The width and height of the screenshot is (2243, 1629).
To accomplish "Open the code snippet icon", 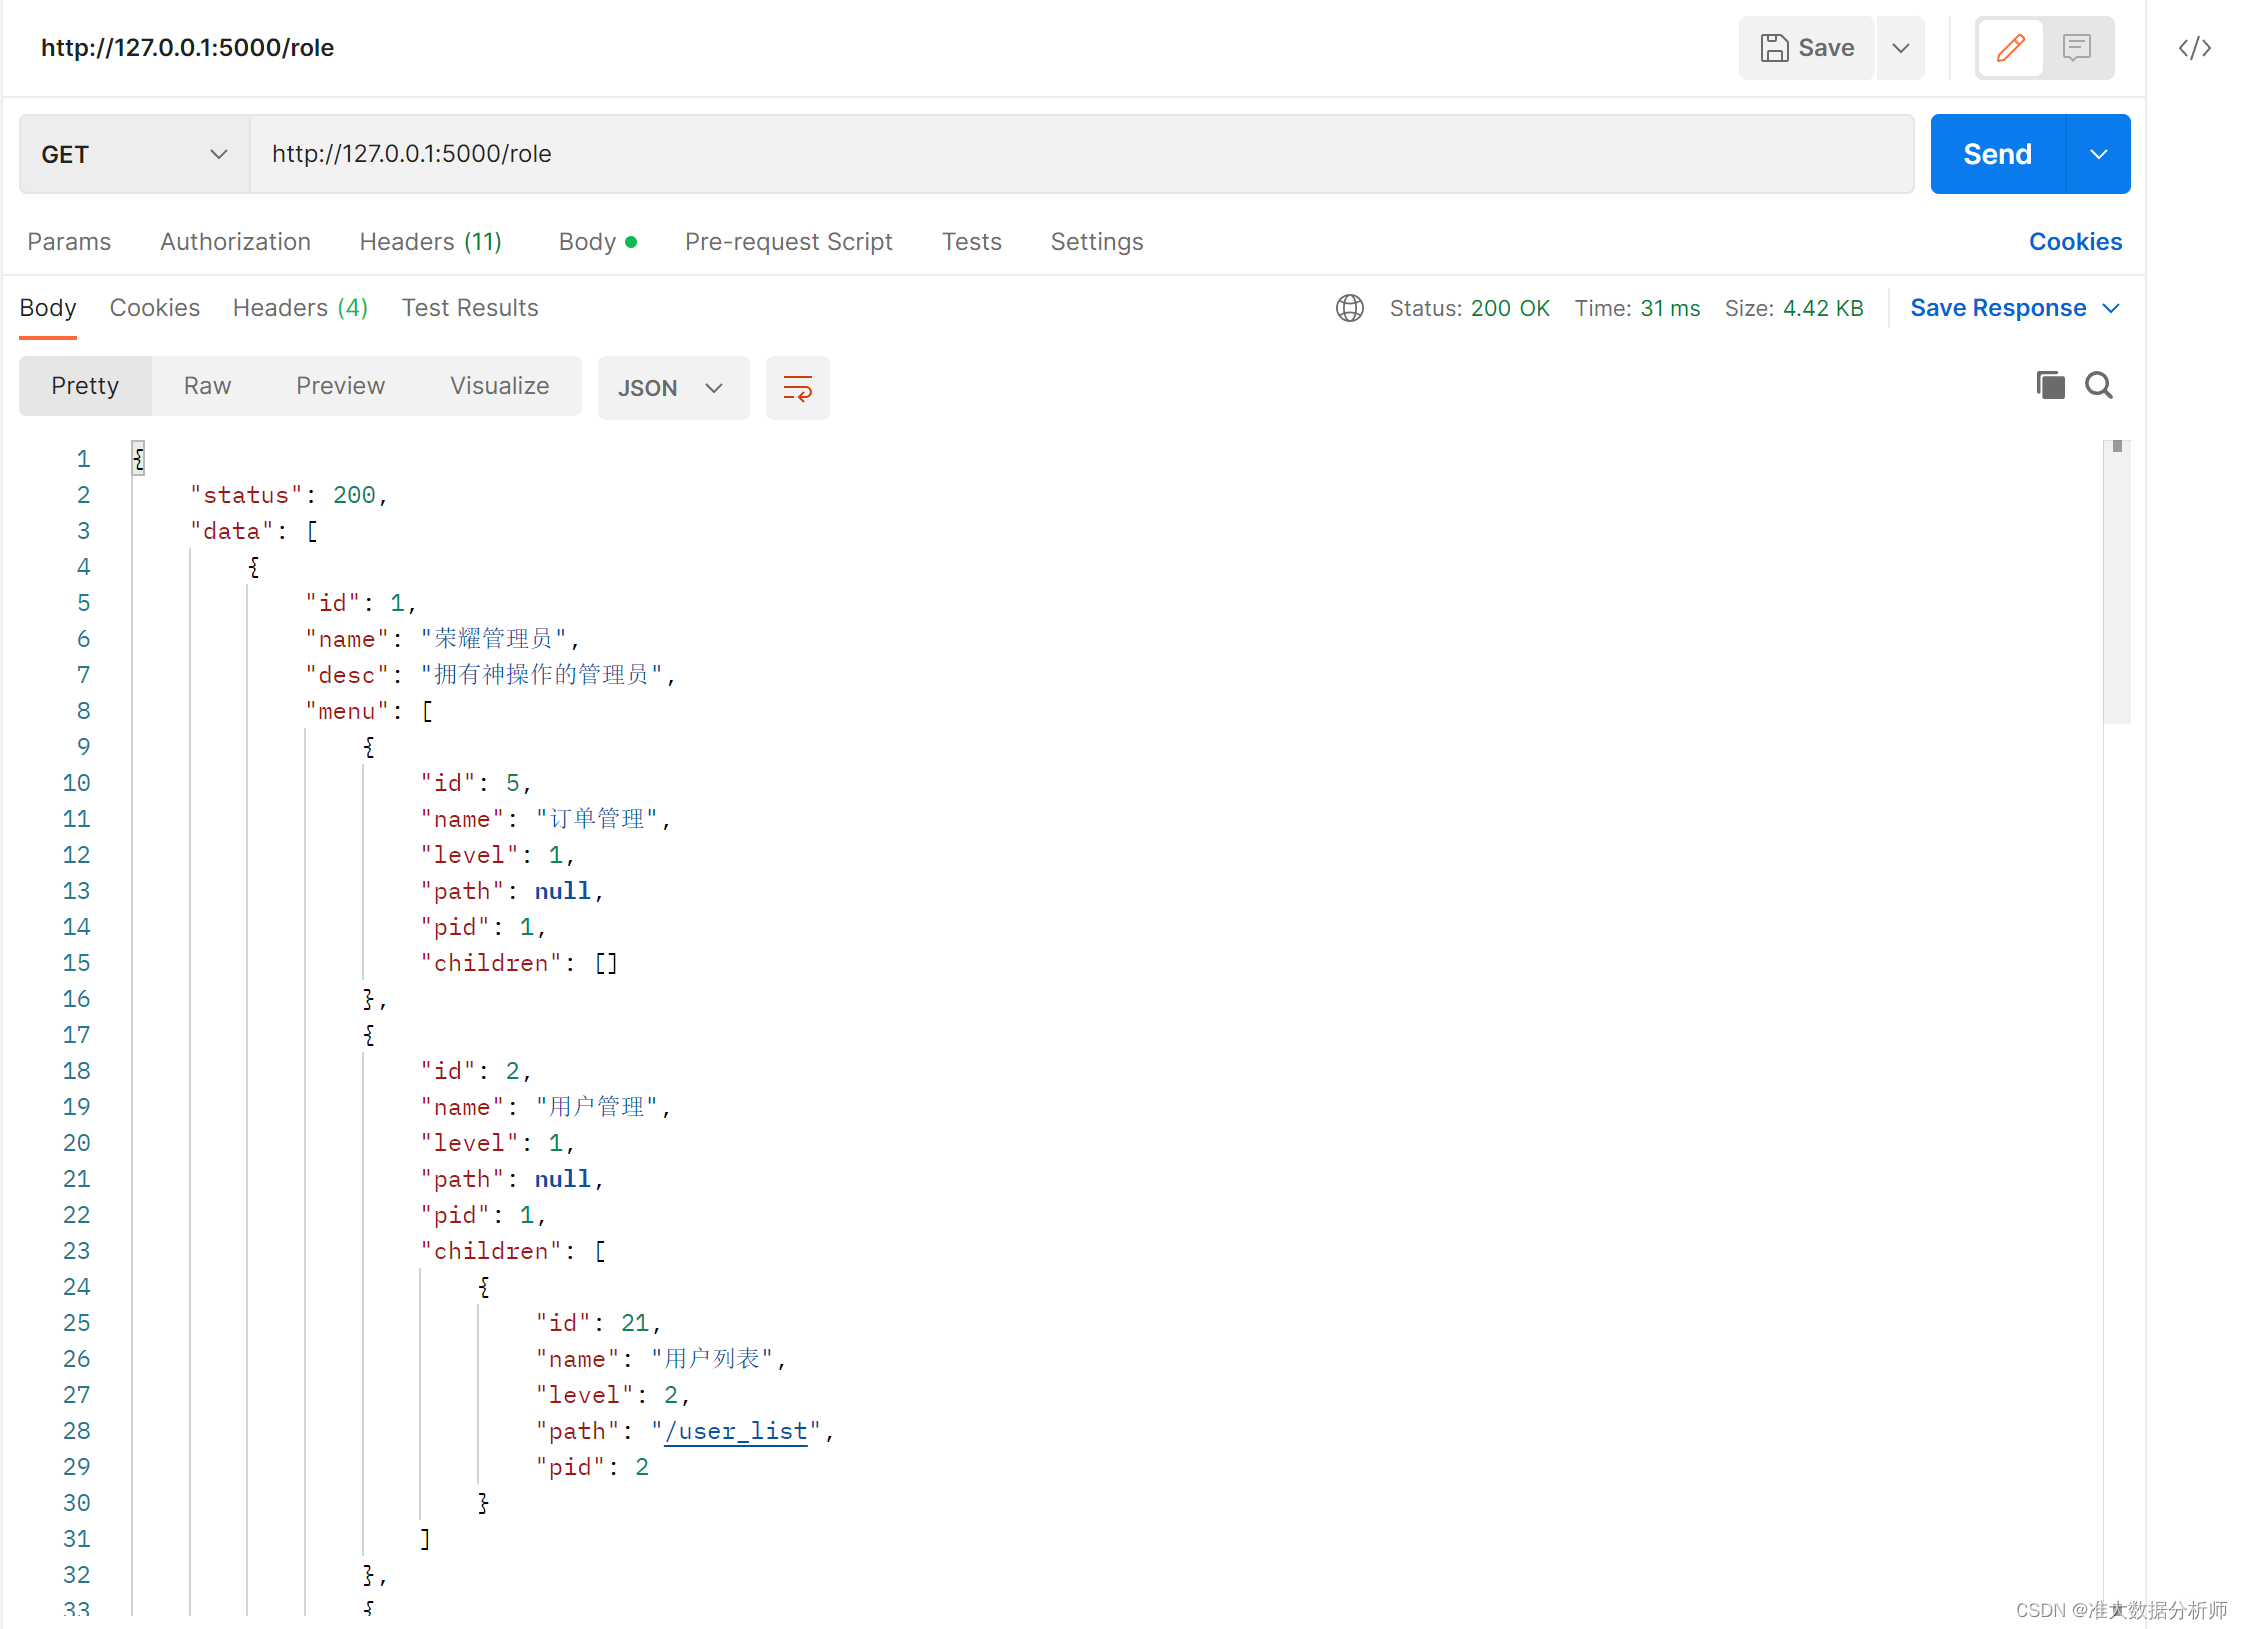I will [x=2195, y=48].
